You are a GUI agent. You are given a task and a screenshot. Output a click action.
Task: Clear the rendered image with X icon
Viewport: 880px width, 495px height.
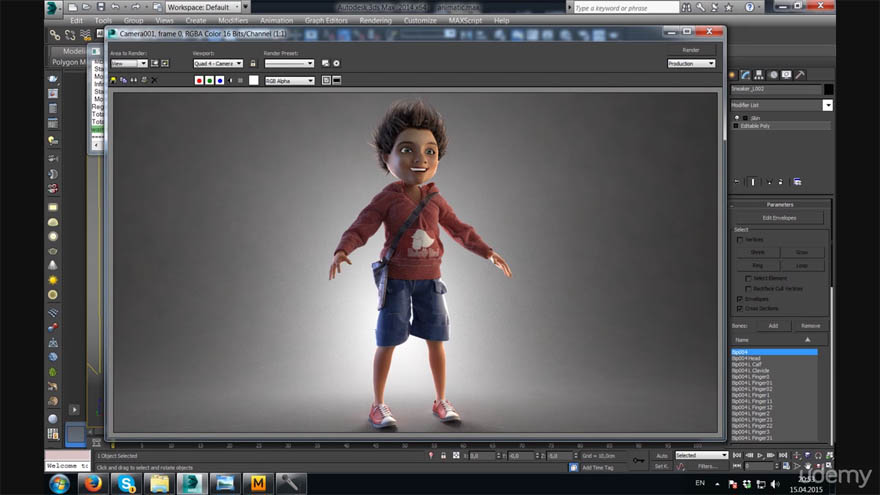154,80
